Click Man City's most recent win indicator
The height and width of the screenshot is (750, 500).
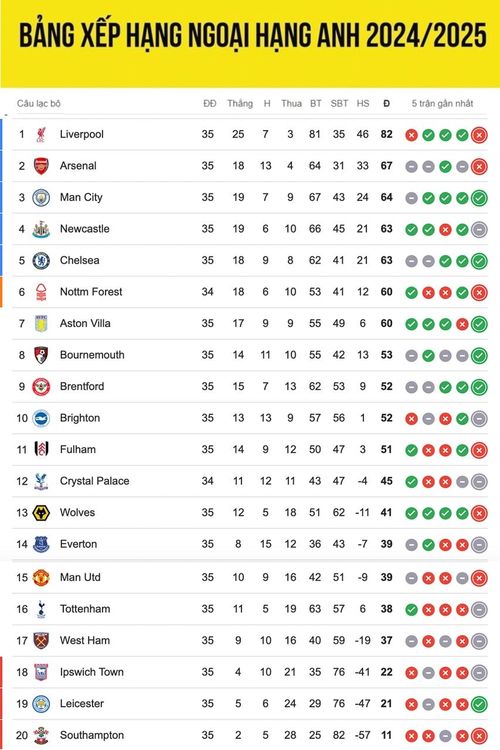pyautogui.click(x=479, y=198)
